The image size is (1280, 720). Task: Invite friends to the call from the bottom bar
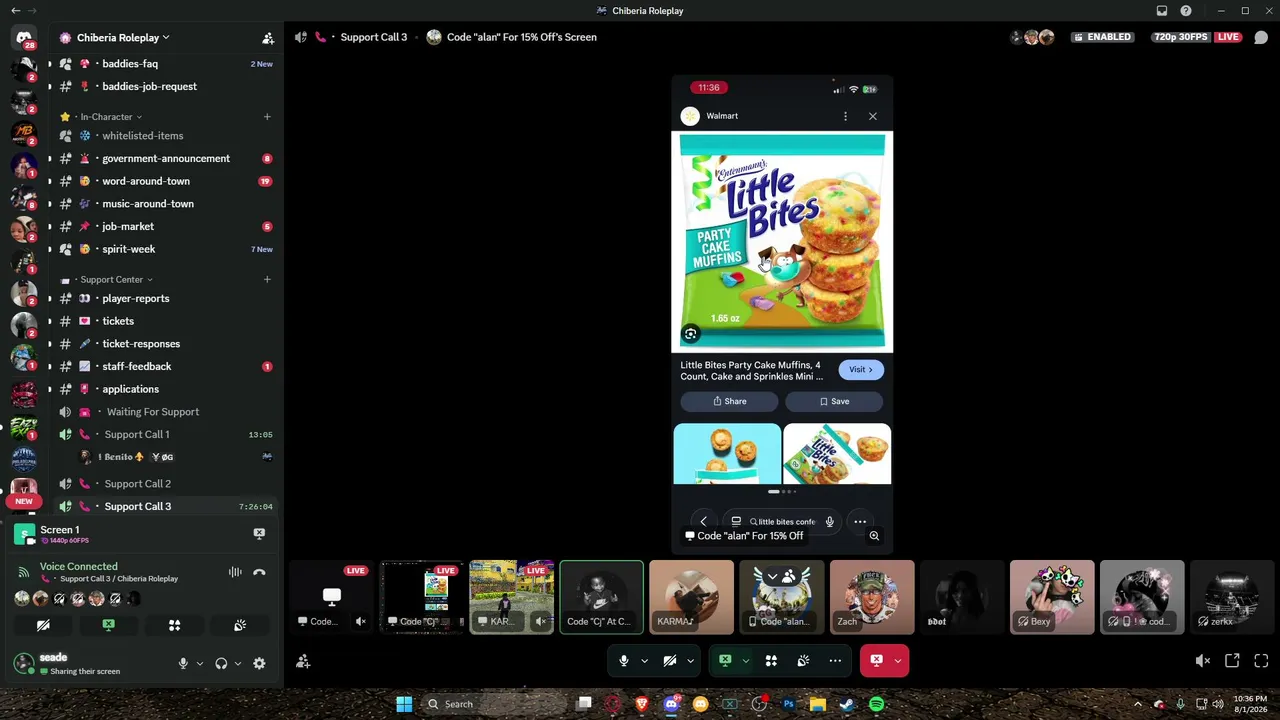click(303, 661)
